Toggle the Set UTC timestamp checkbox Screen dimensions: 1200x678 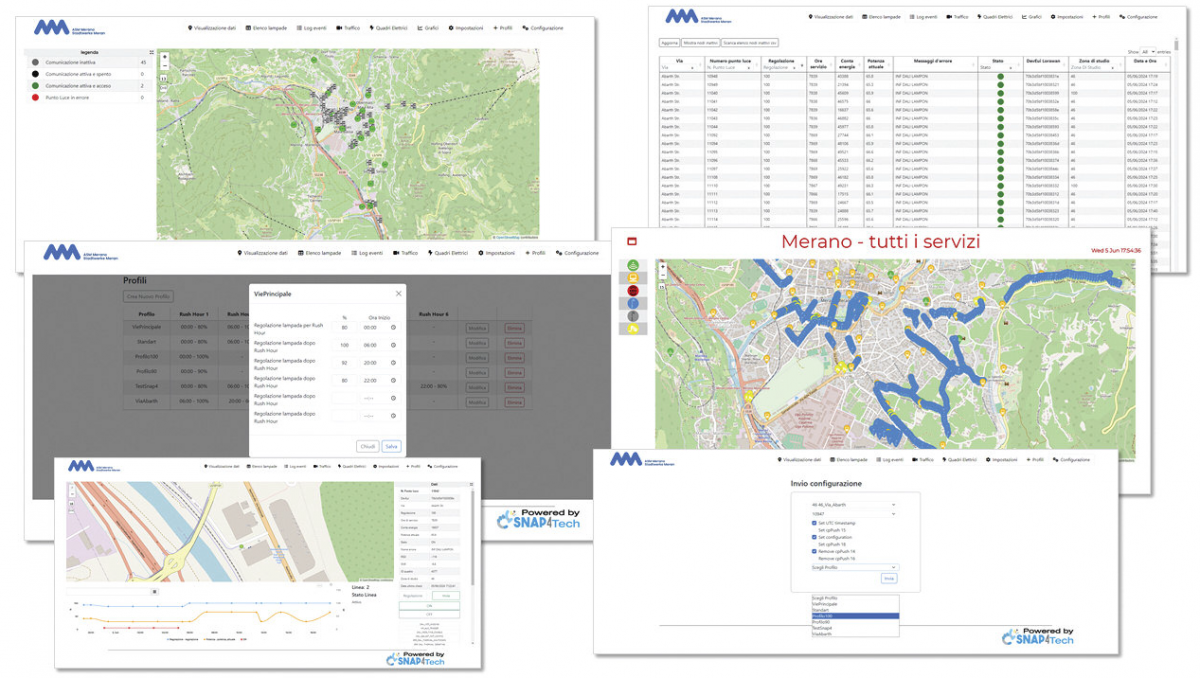[814, 522]
